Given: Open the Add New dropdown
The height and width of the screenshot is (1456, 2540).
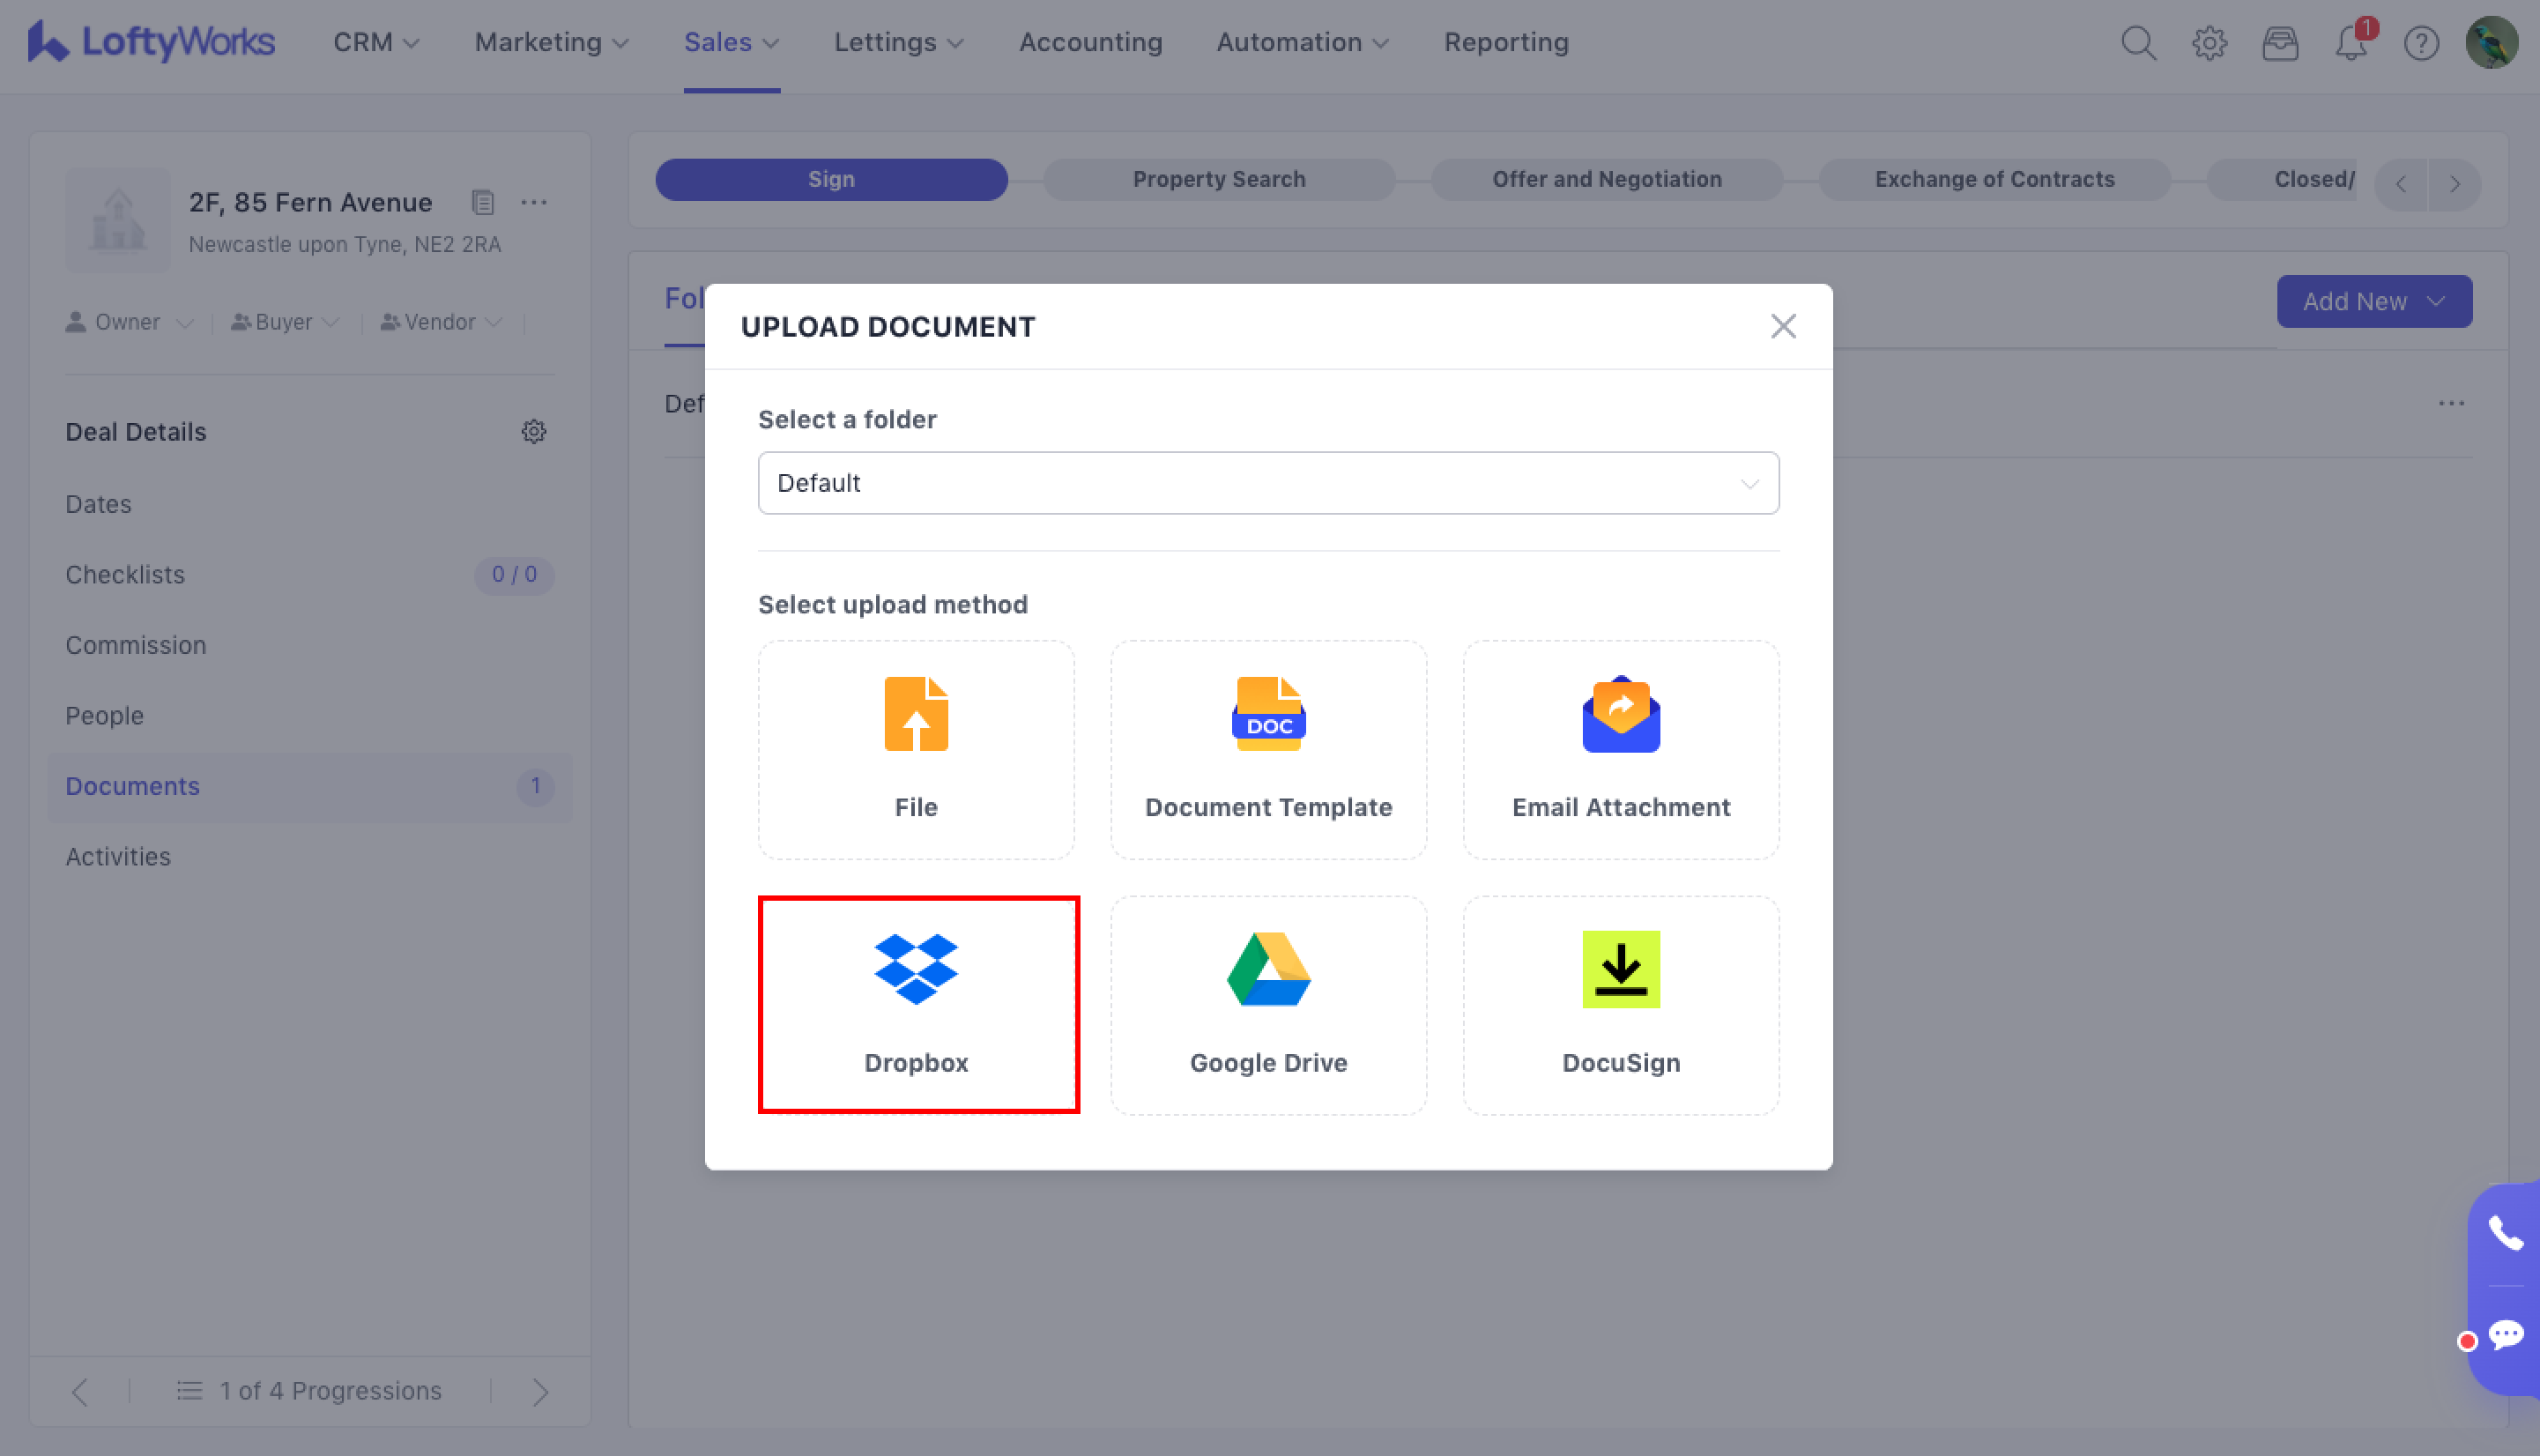Looking at the screenshot, I should tap(2373, 301).
